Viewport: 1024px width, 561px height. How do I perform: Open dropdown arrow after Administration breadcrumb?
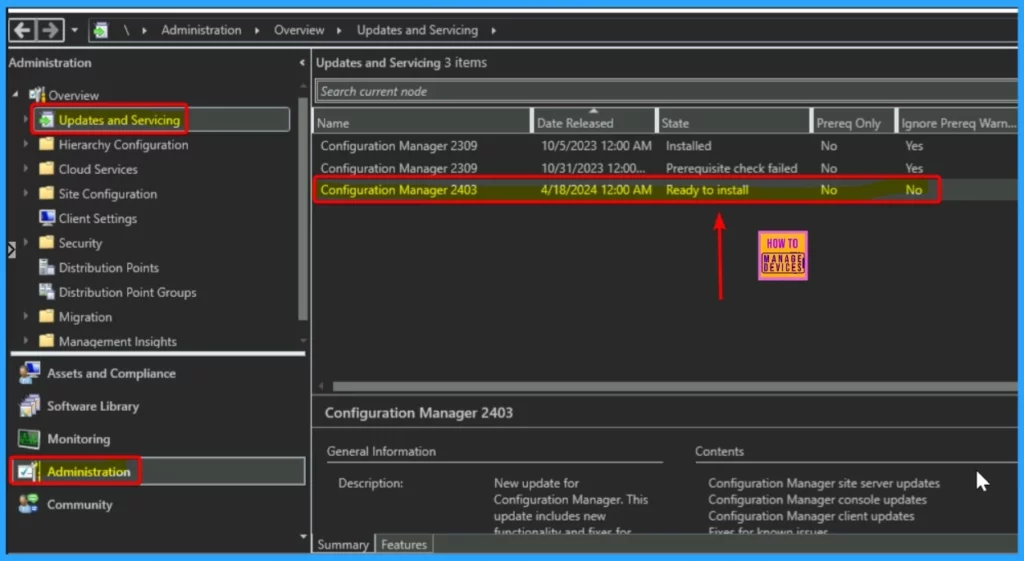(257, 30)
